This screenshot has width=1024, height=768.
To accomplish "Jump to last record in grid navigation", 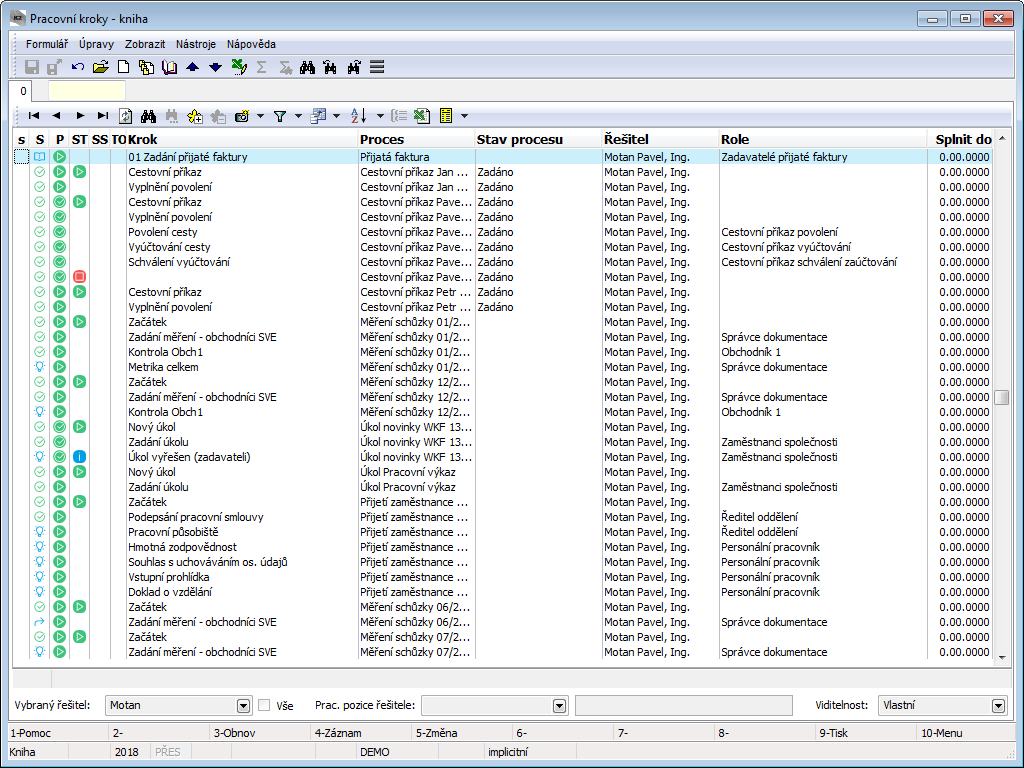I will [103, 116].
